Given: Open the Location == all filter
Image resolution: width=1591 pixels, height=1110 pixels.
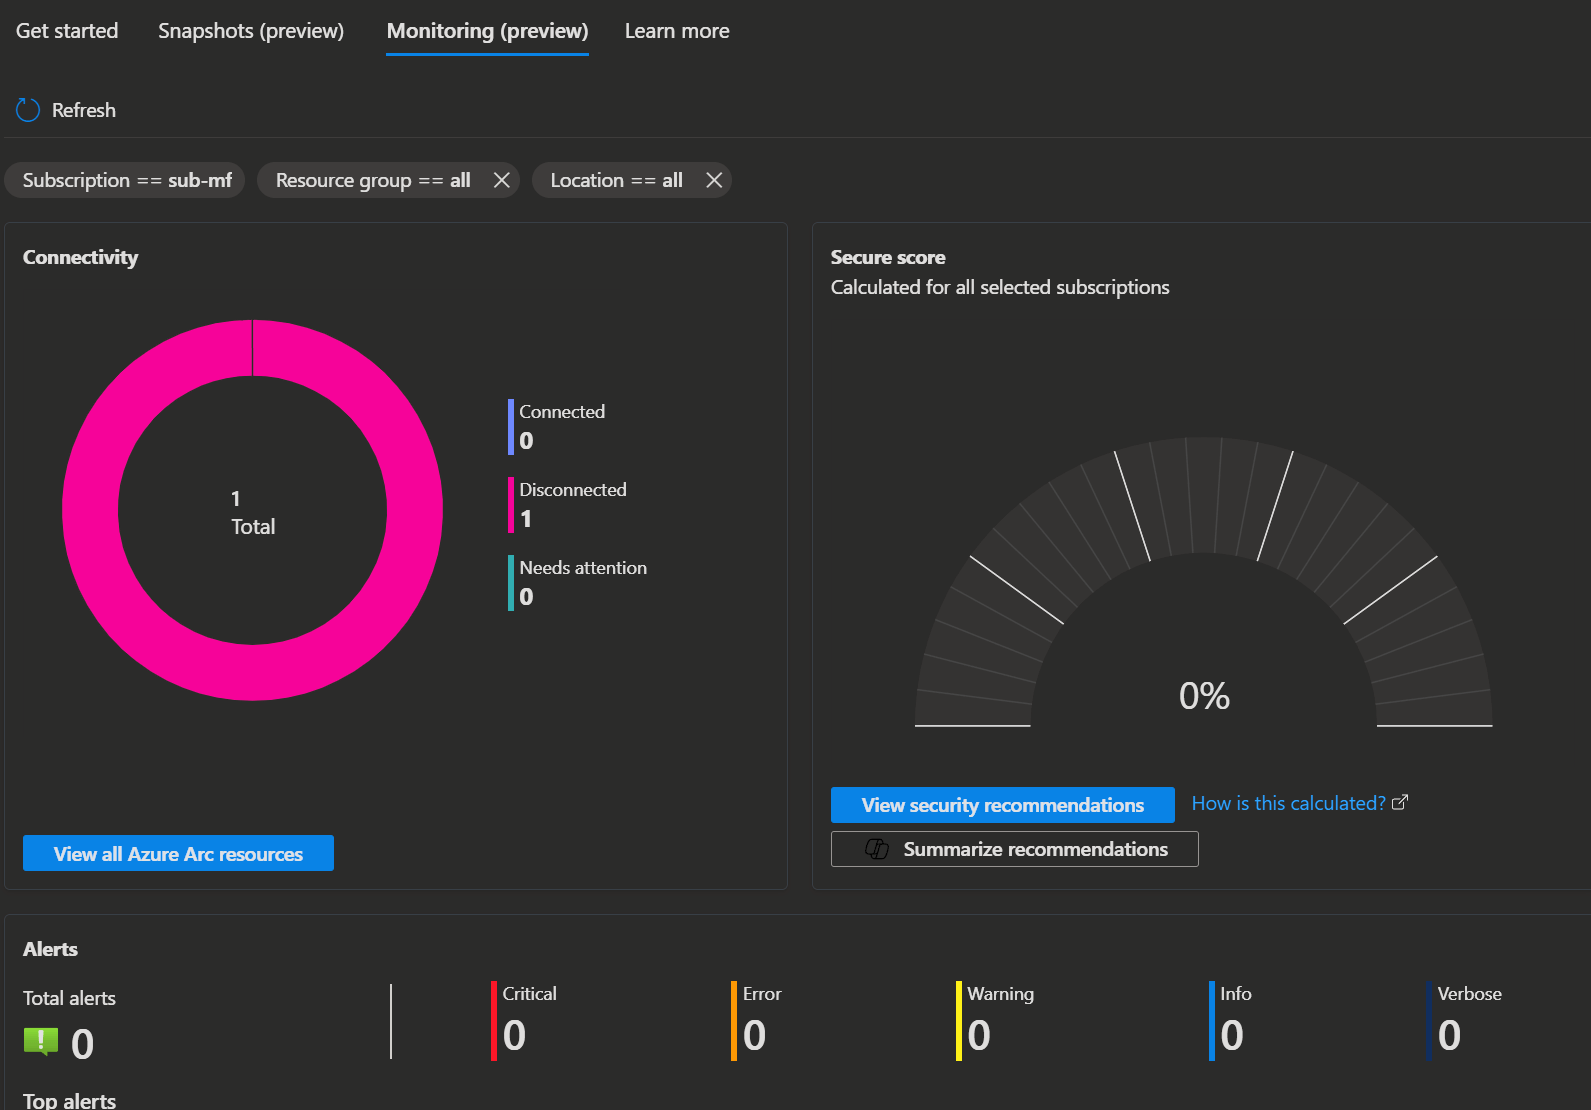Looking at the screenshot, I should [616, 180].
